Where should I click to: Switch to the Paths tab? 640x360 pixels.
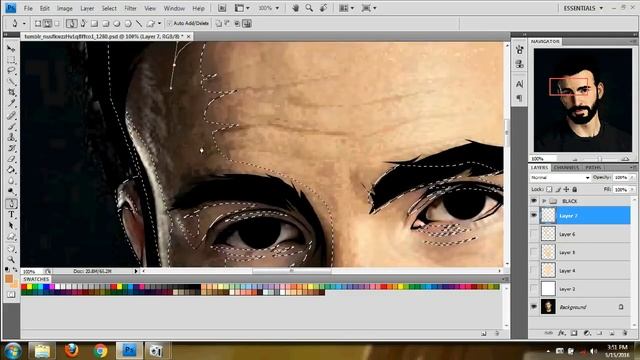pos(593,167)
